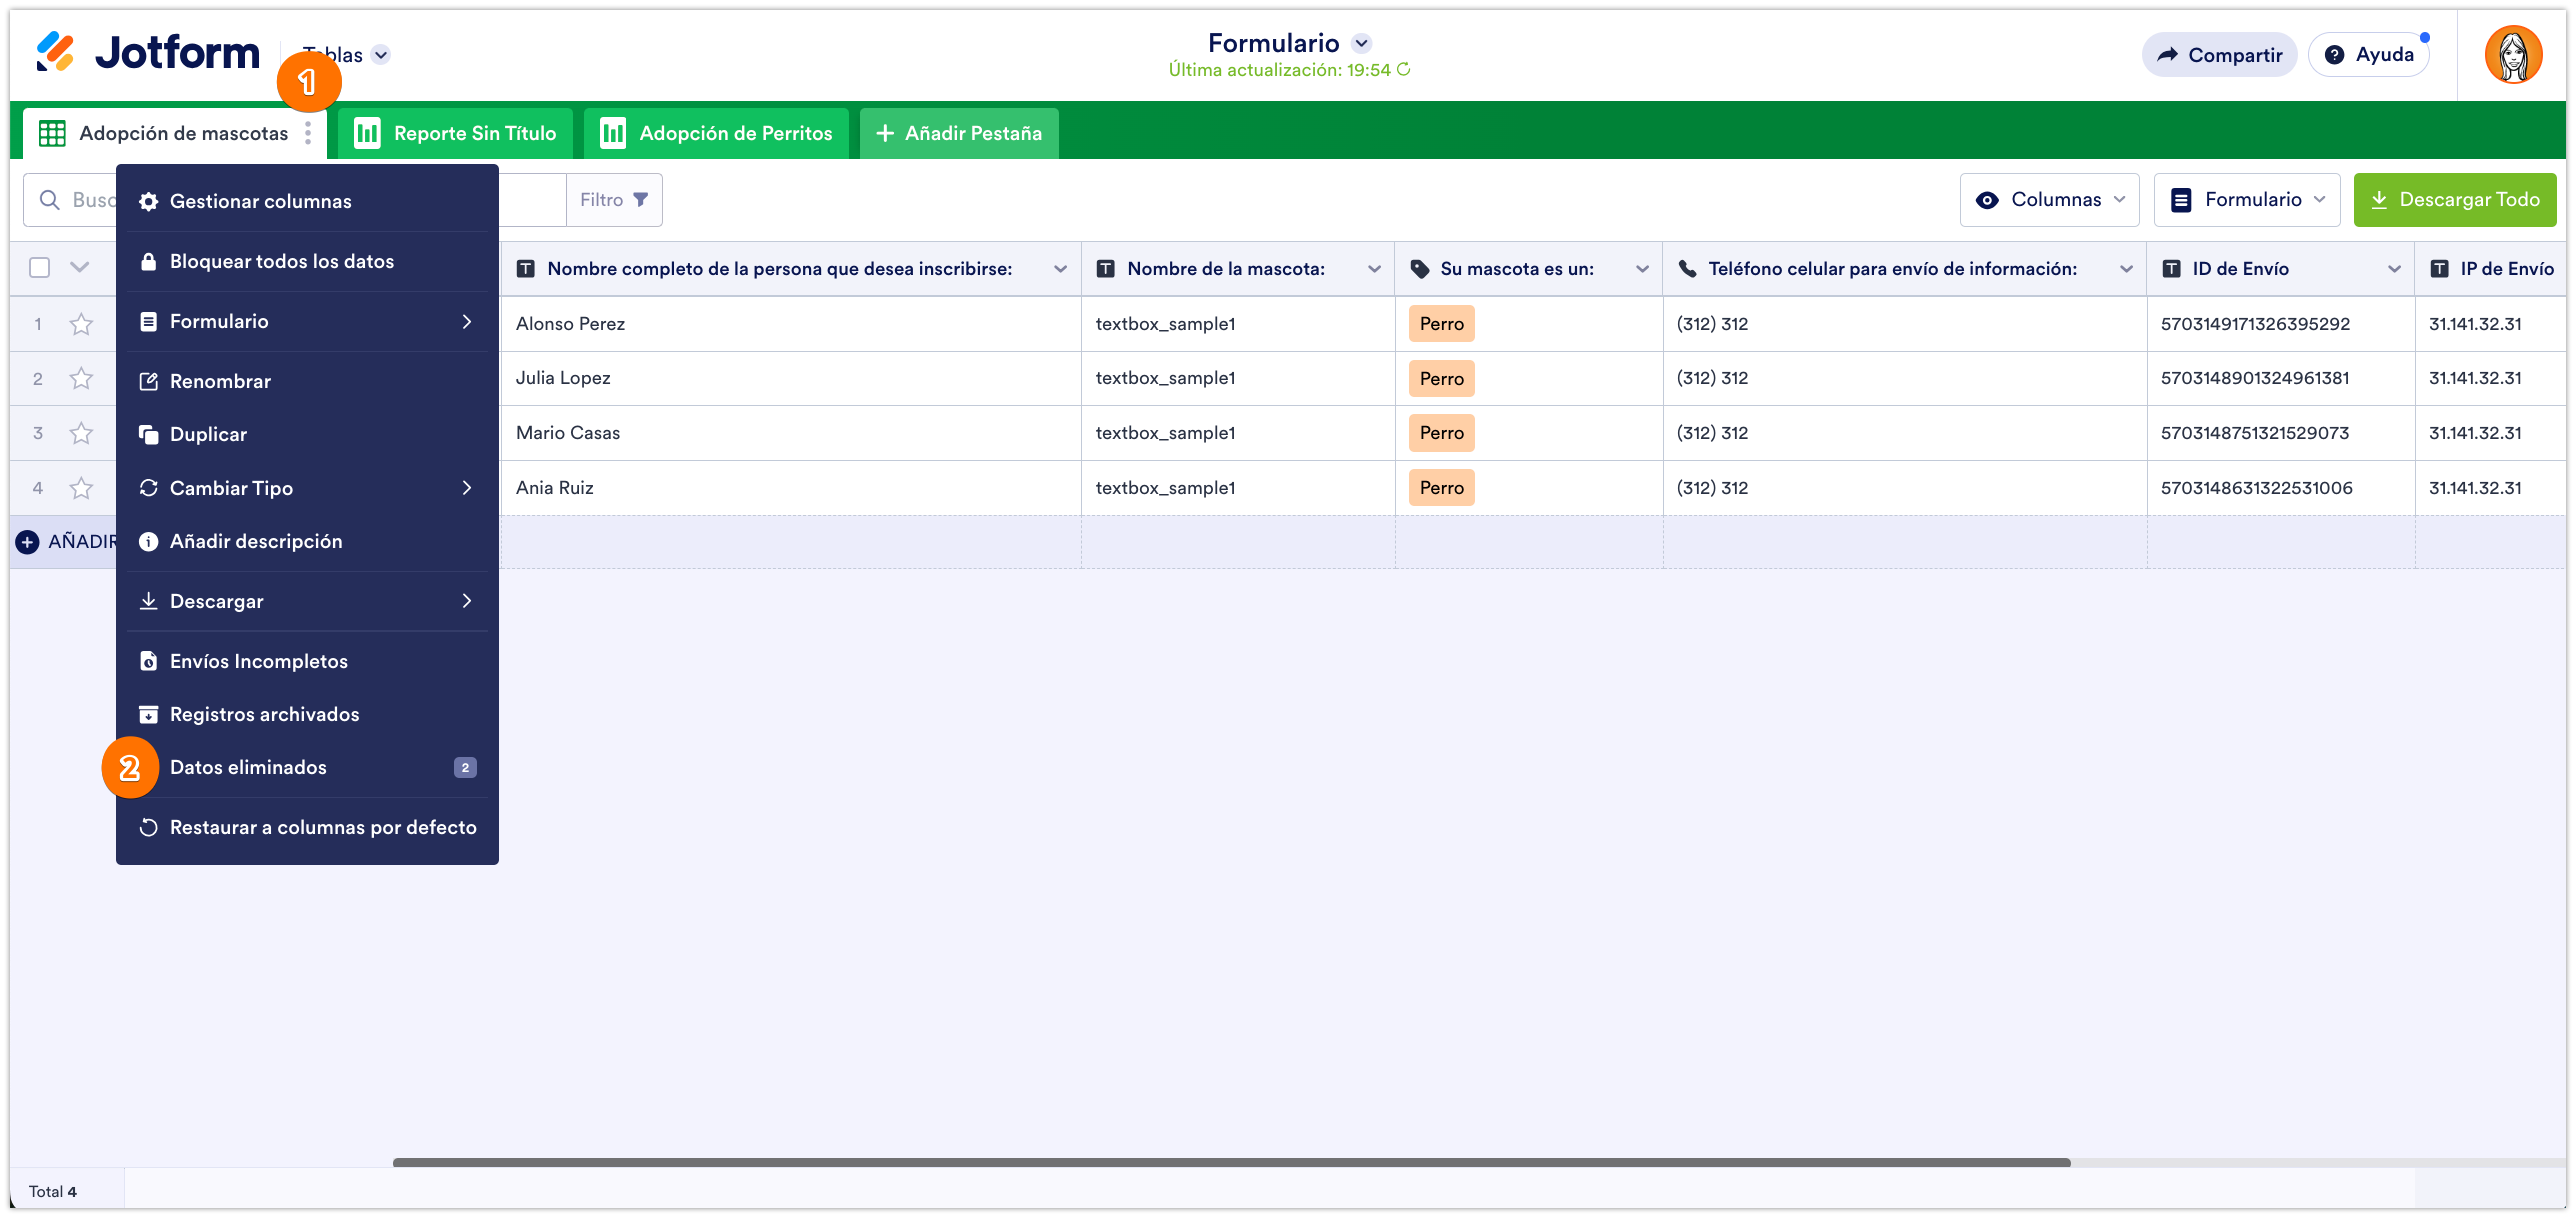Image resolution: width=2576 pixels, height=1218 pixels.
Task: Toggle the select-all checkbox in the header
Action: coord(38,267)
